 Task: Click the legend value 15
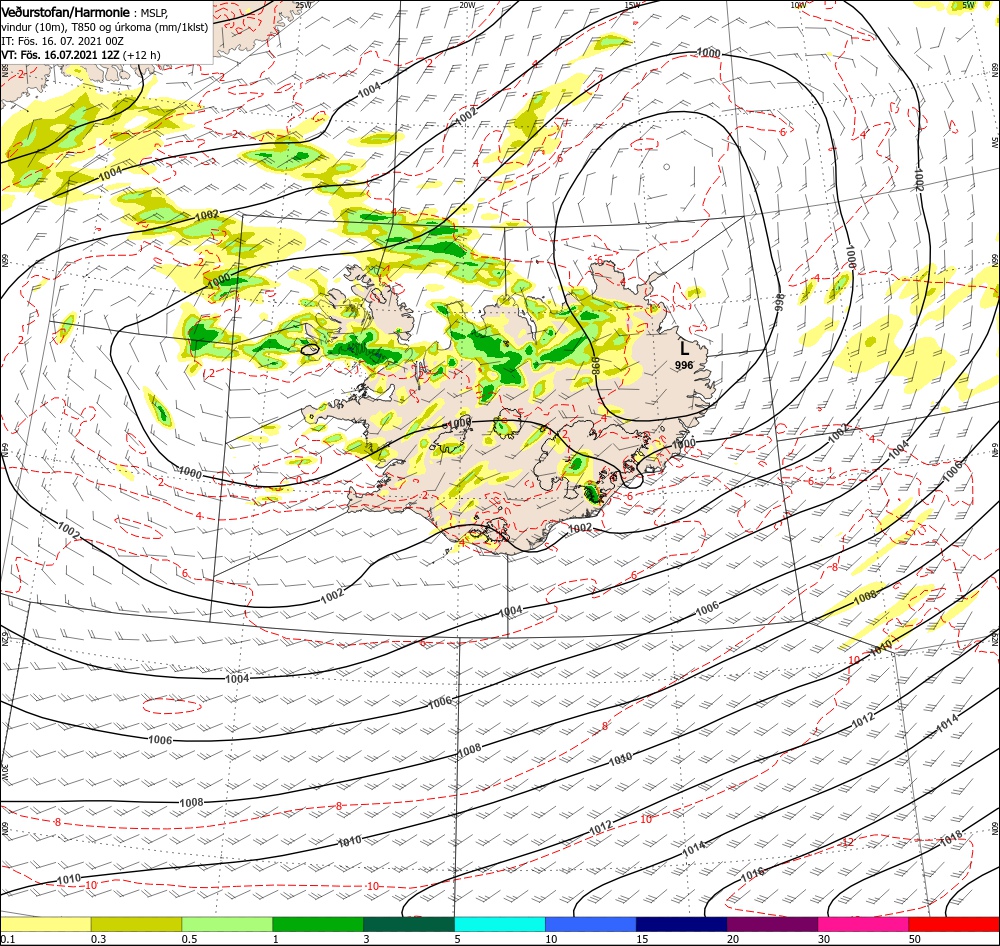pyautogui.click(x=642, y=939)
